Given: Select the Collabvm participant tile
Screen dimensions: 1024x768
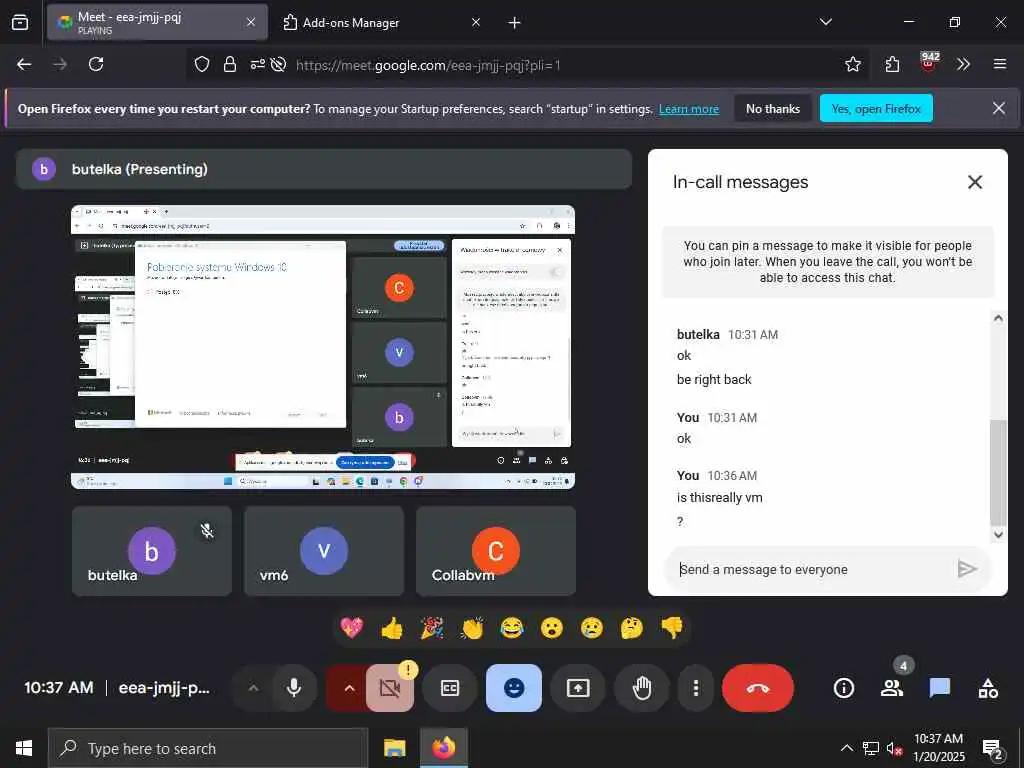Looking at the screenshot, I should [496, 551].
